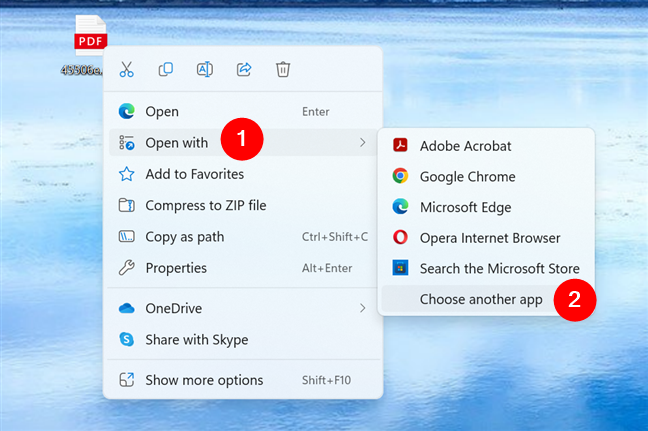Click the Share icon
Image resolution: width=648 pixels, height=431 pixels.
pyautogui.click(x=243, y=69)
